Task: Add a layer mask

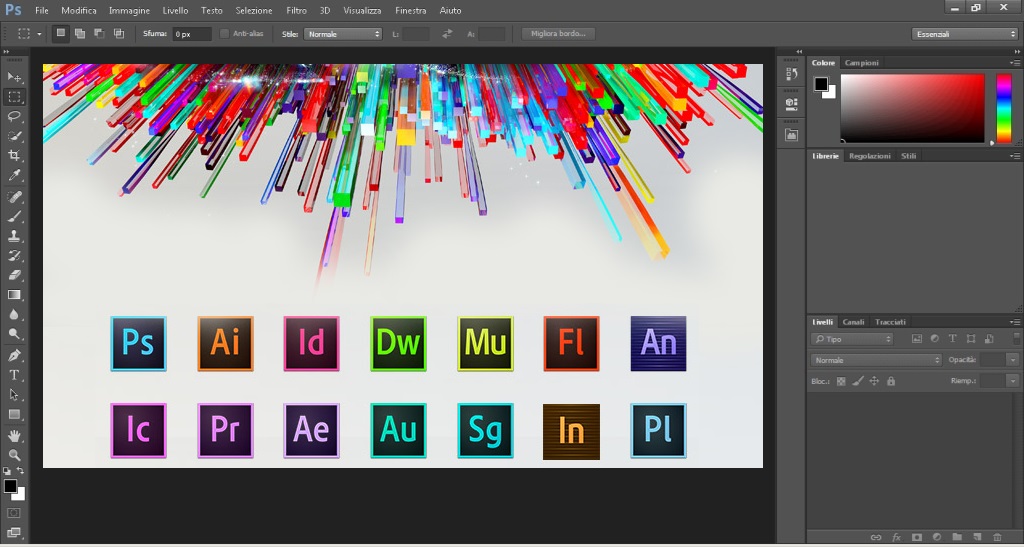Action: click(917, 537)
